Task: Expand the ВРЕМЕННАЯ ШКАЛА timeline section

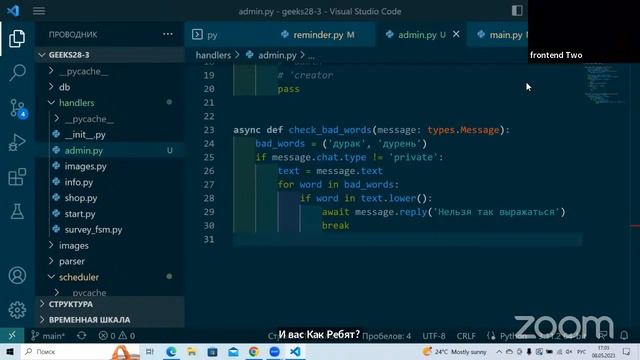Action: coord(109,320)
